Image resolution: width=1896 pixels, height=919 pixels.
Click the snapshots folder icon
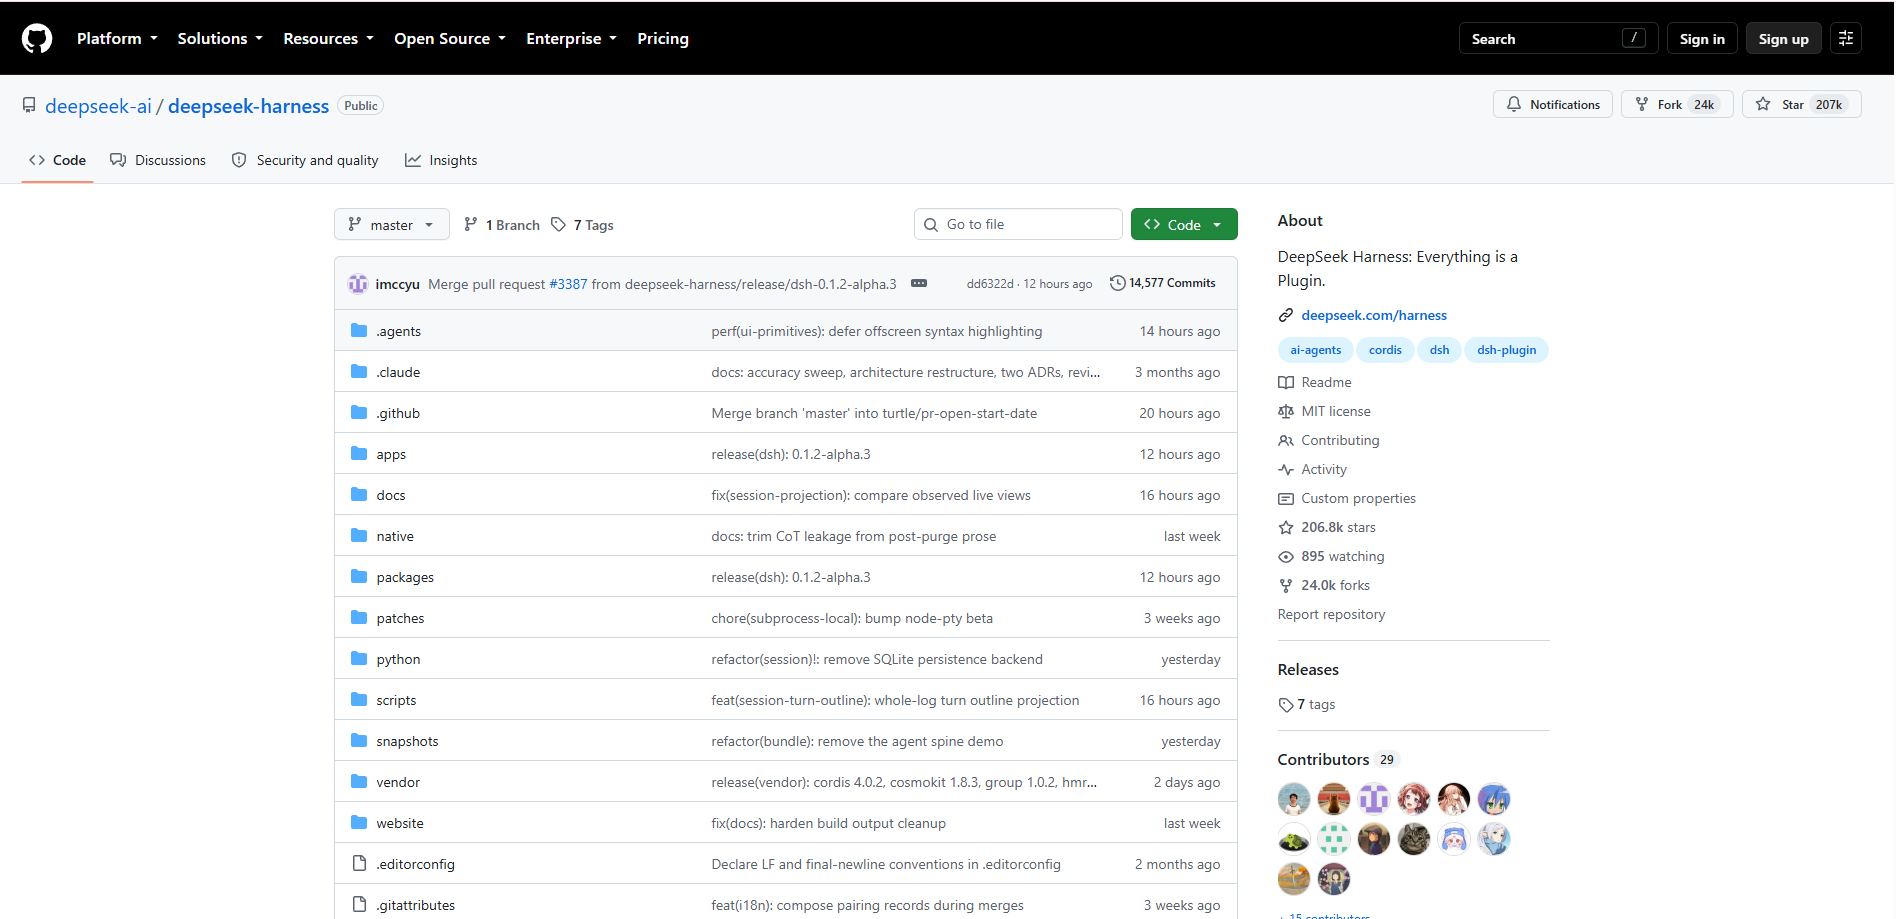point(359,741)
